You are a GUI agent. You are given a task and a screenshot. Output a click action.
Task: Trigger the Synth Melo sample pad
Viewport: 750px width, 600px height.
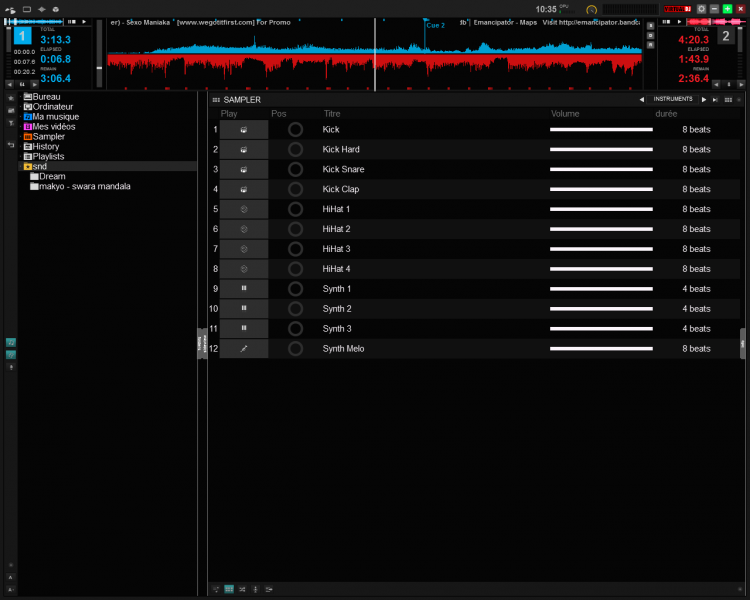(244, 349)
